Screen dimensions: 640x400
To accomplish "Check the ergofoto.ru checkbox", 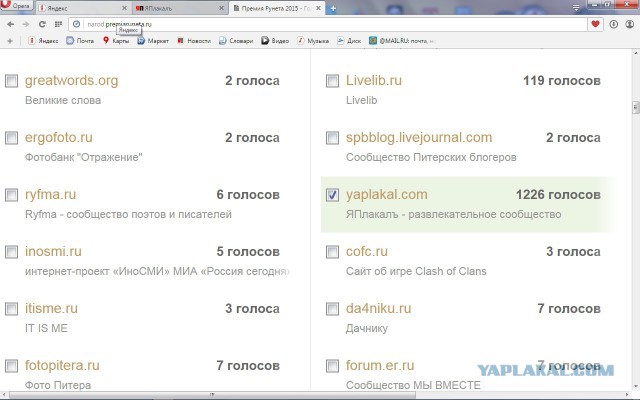I will tap(11, 138).
